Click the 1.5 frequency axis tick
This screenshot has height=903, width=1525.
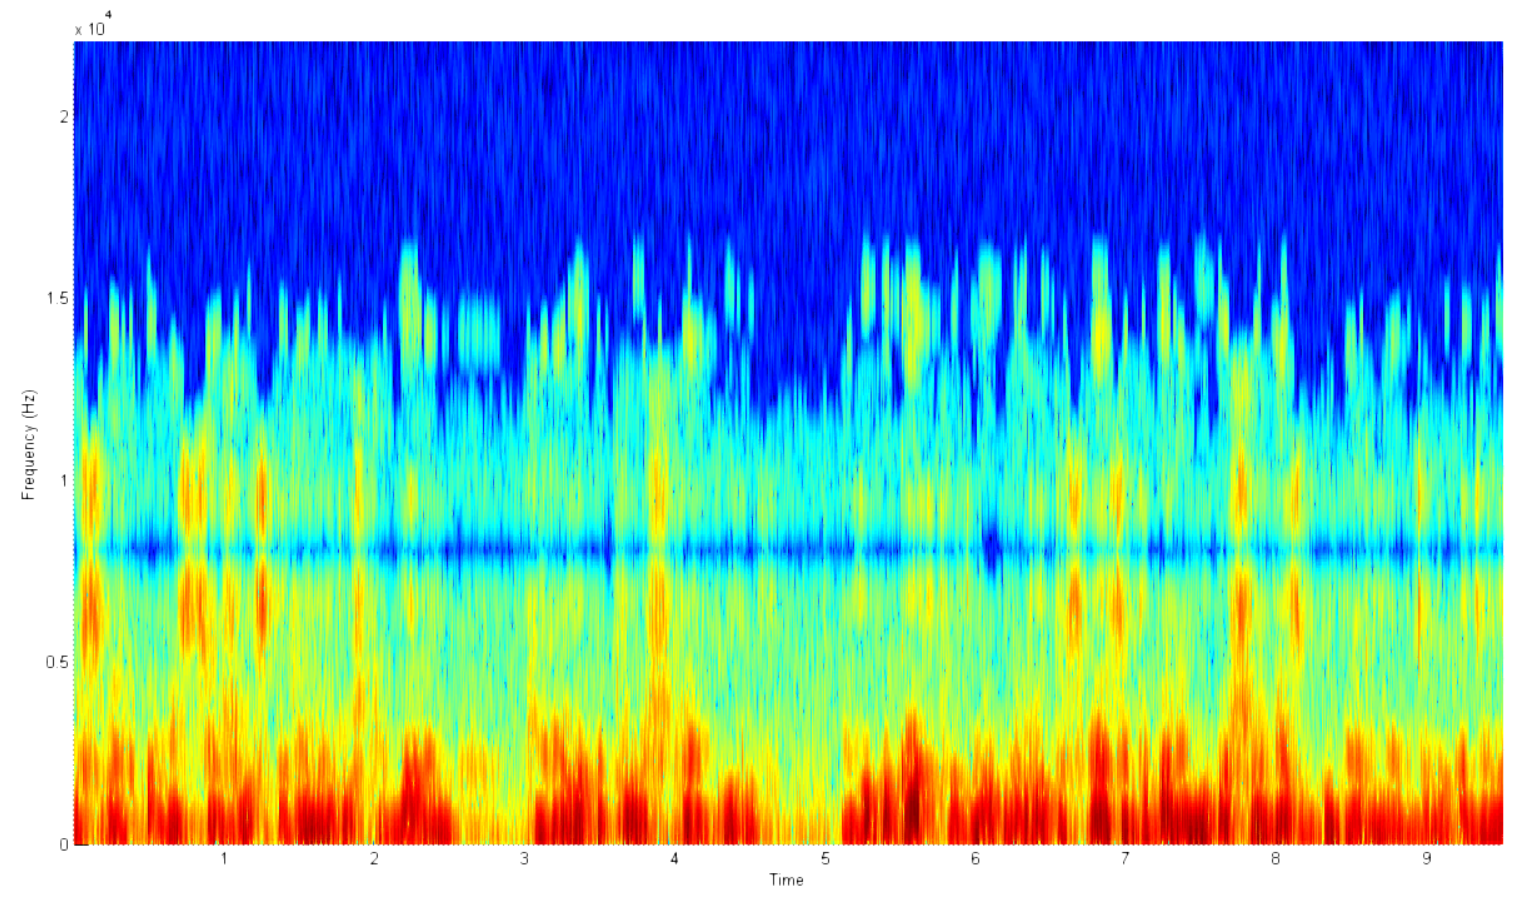(x=58, y=298)
